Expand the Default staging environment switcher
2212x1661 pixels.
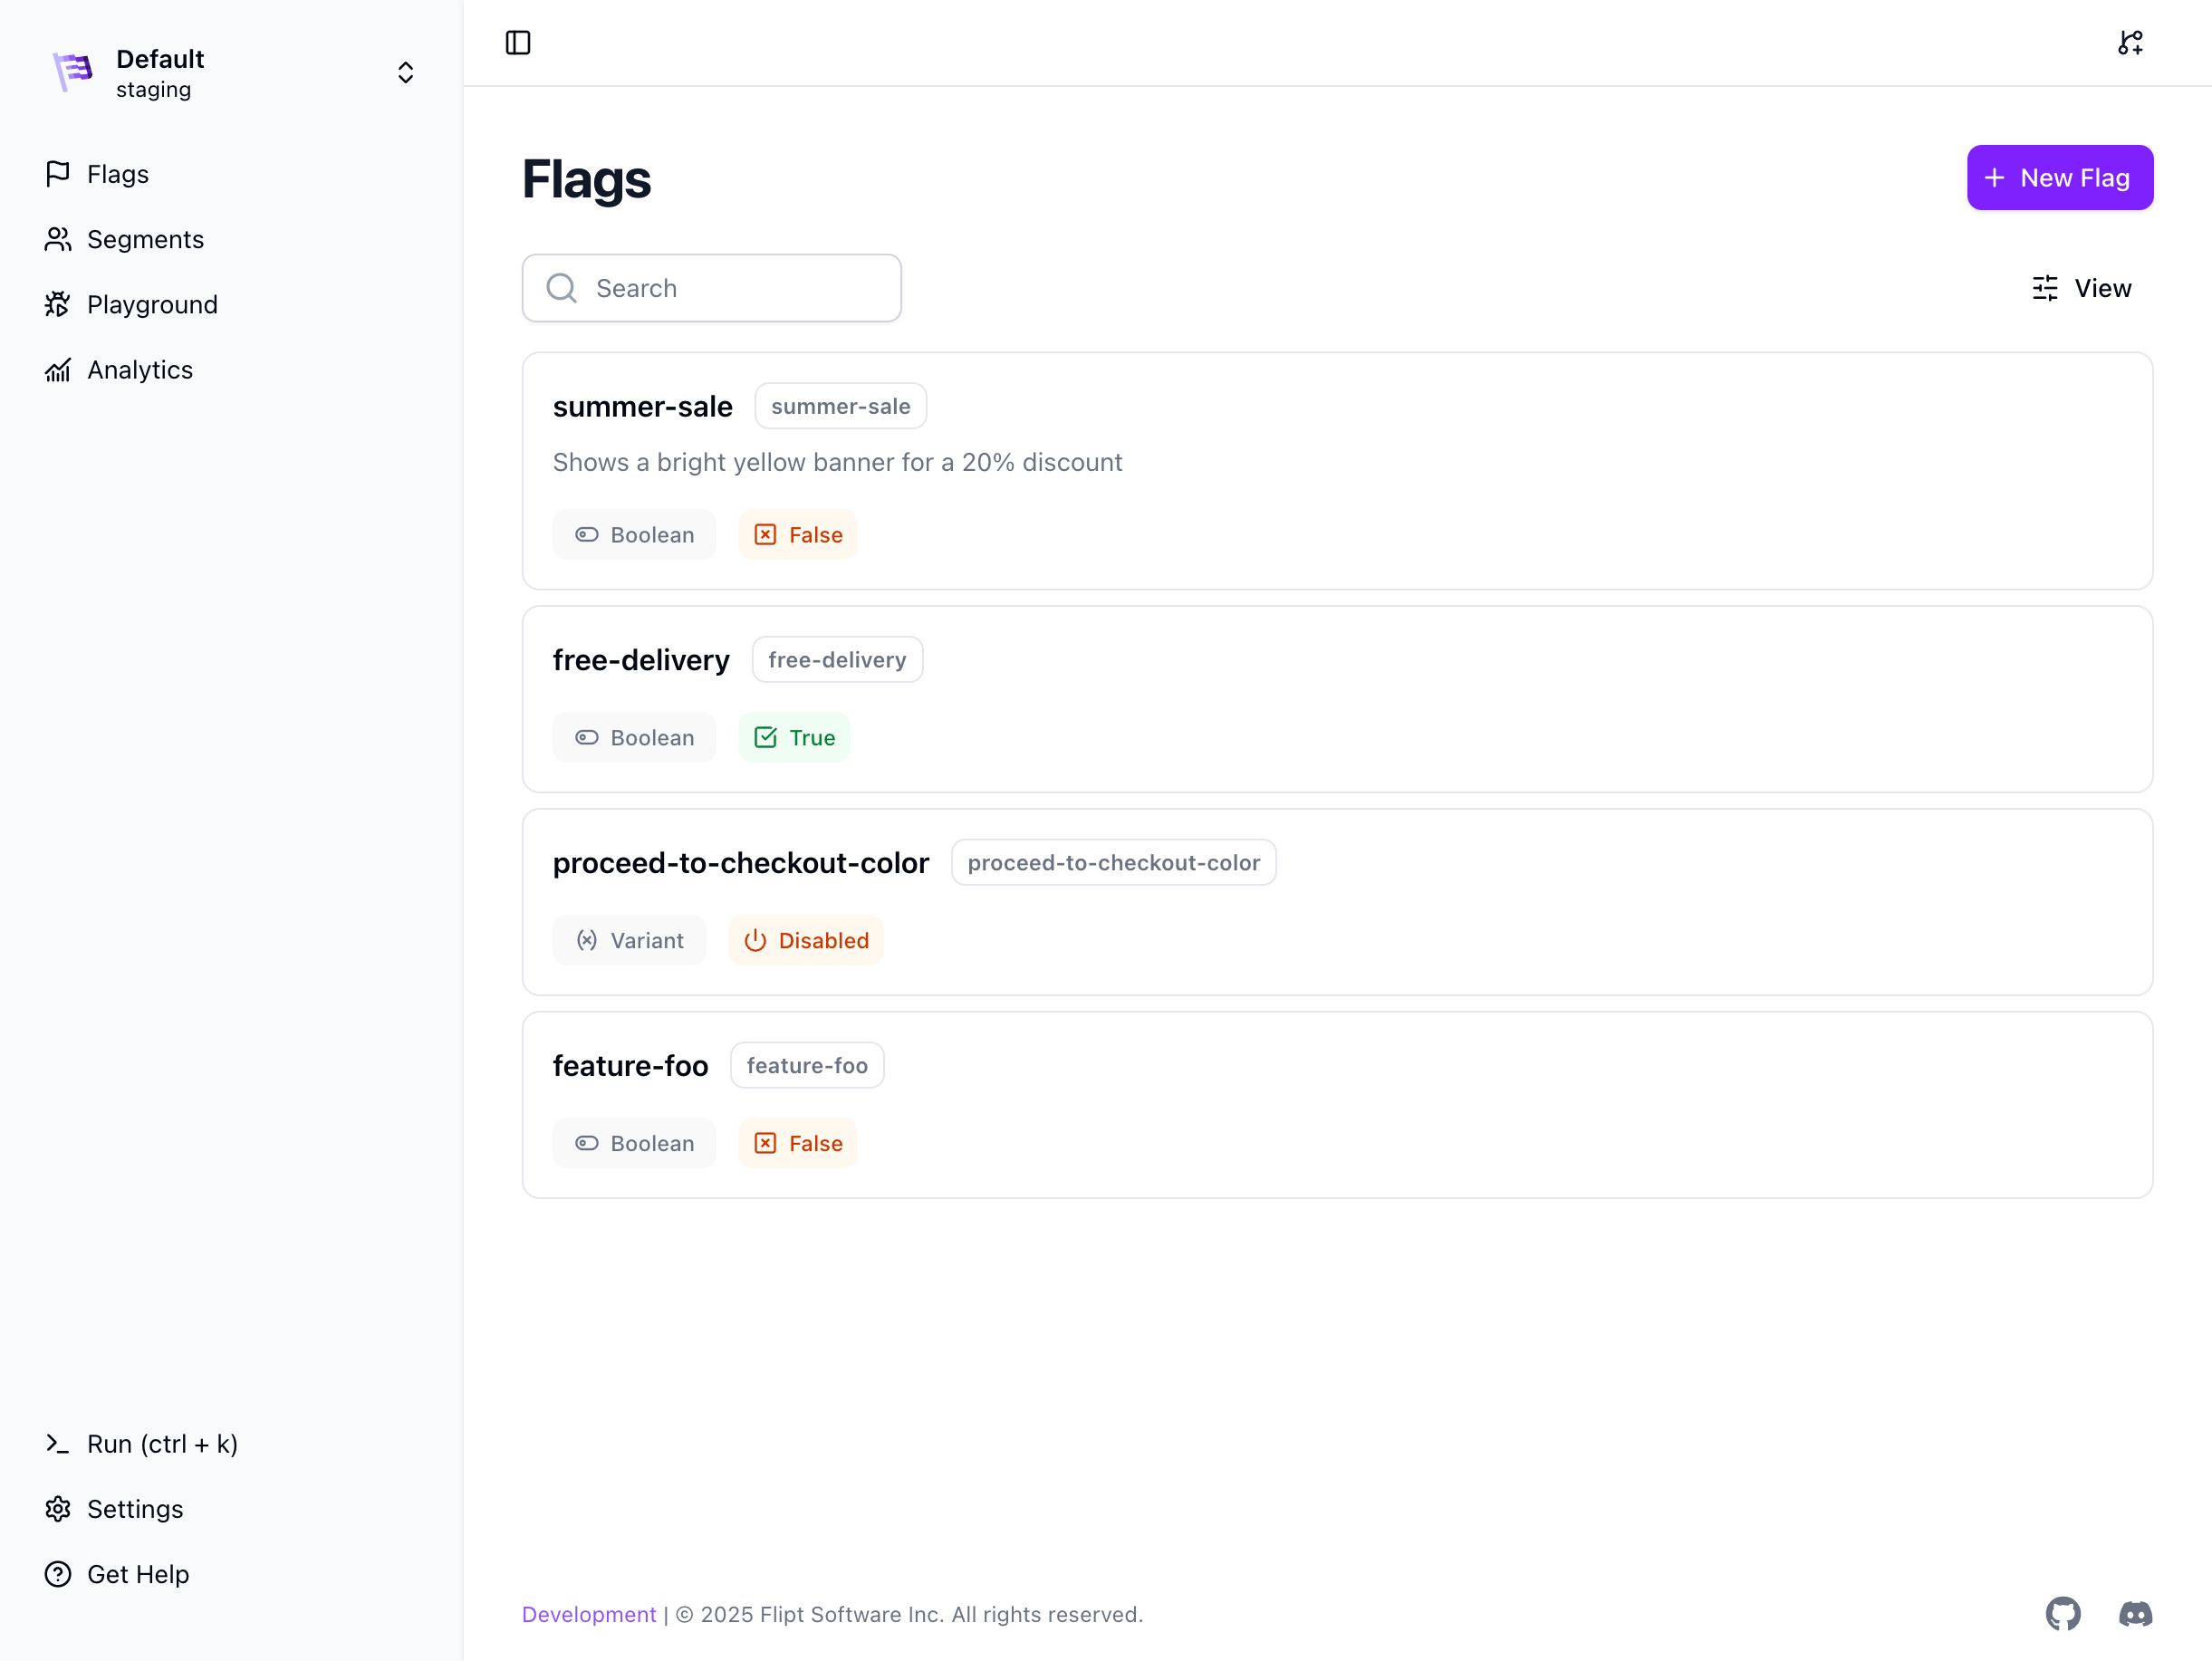(x=405, y=72)
